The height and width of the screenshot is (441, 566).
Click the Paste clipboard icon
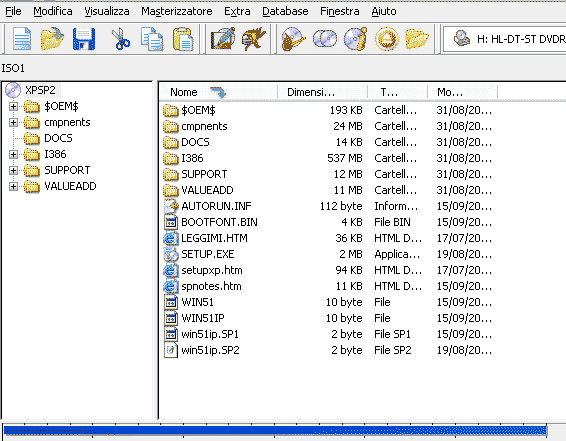[x=183, y=39]
